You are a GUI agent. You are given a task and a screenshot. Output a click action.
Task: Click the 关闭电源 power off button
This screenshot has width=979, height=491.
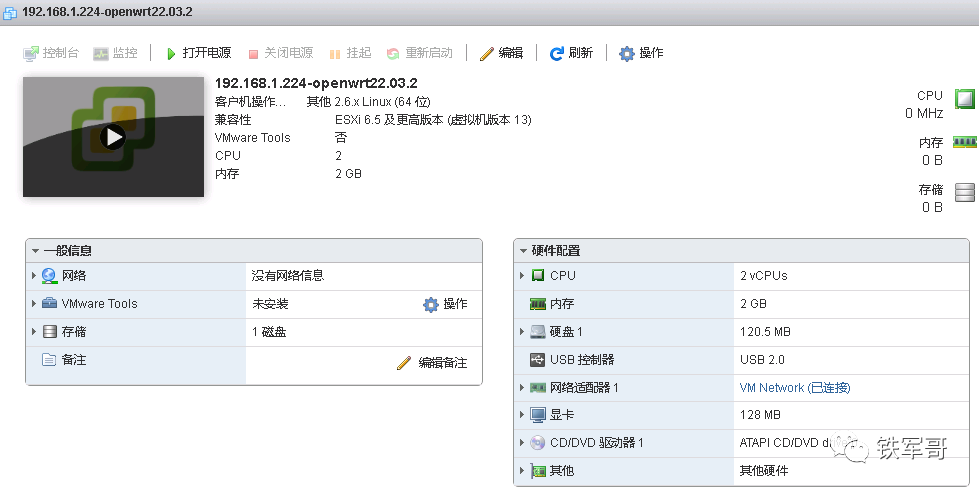pyautogui.click(x=280, y=53)
